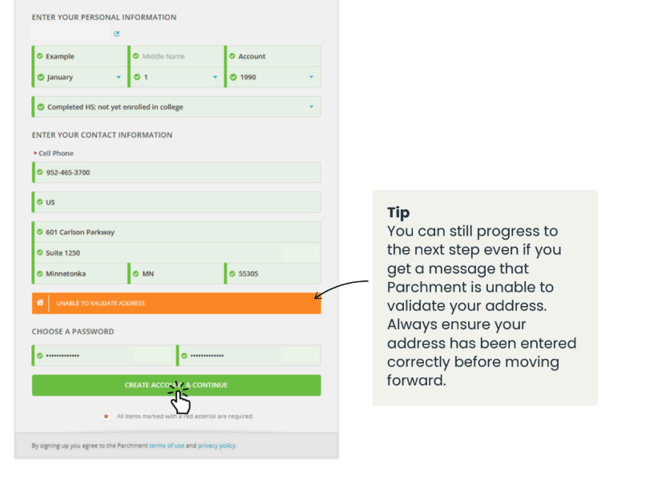
Task: Click the green checkmark in the Cell Phone field
Action: pos(40,172)
